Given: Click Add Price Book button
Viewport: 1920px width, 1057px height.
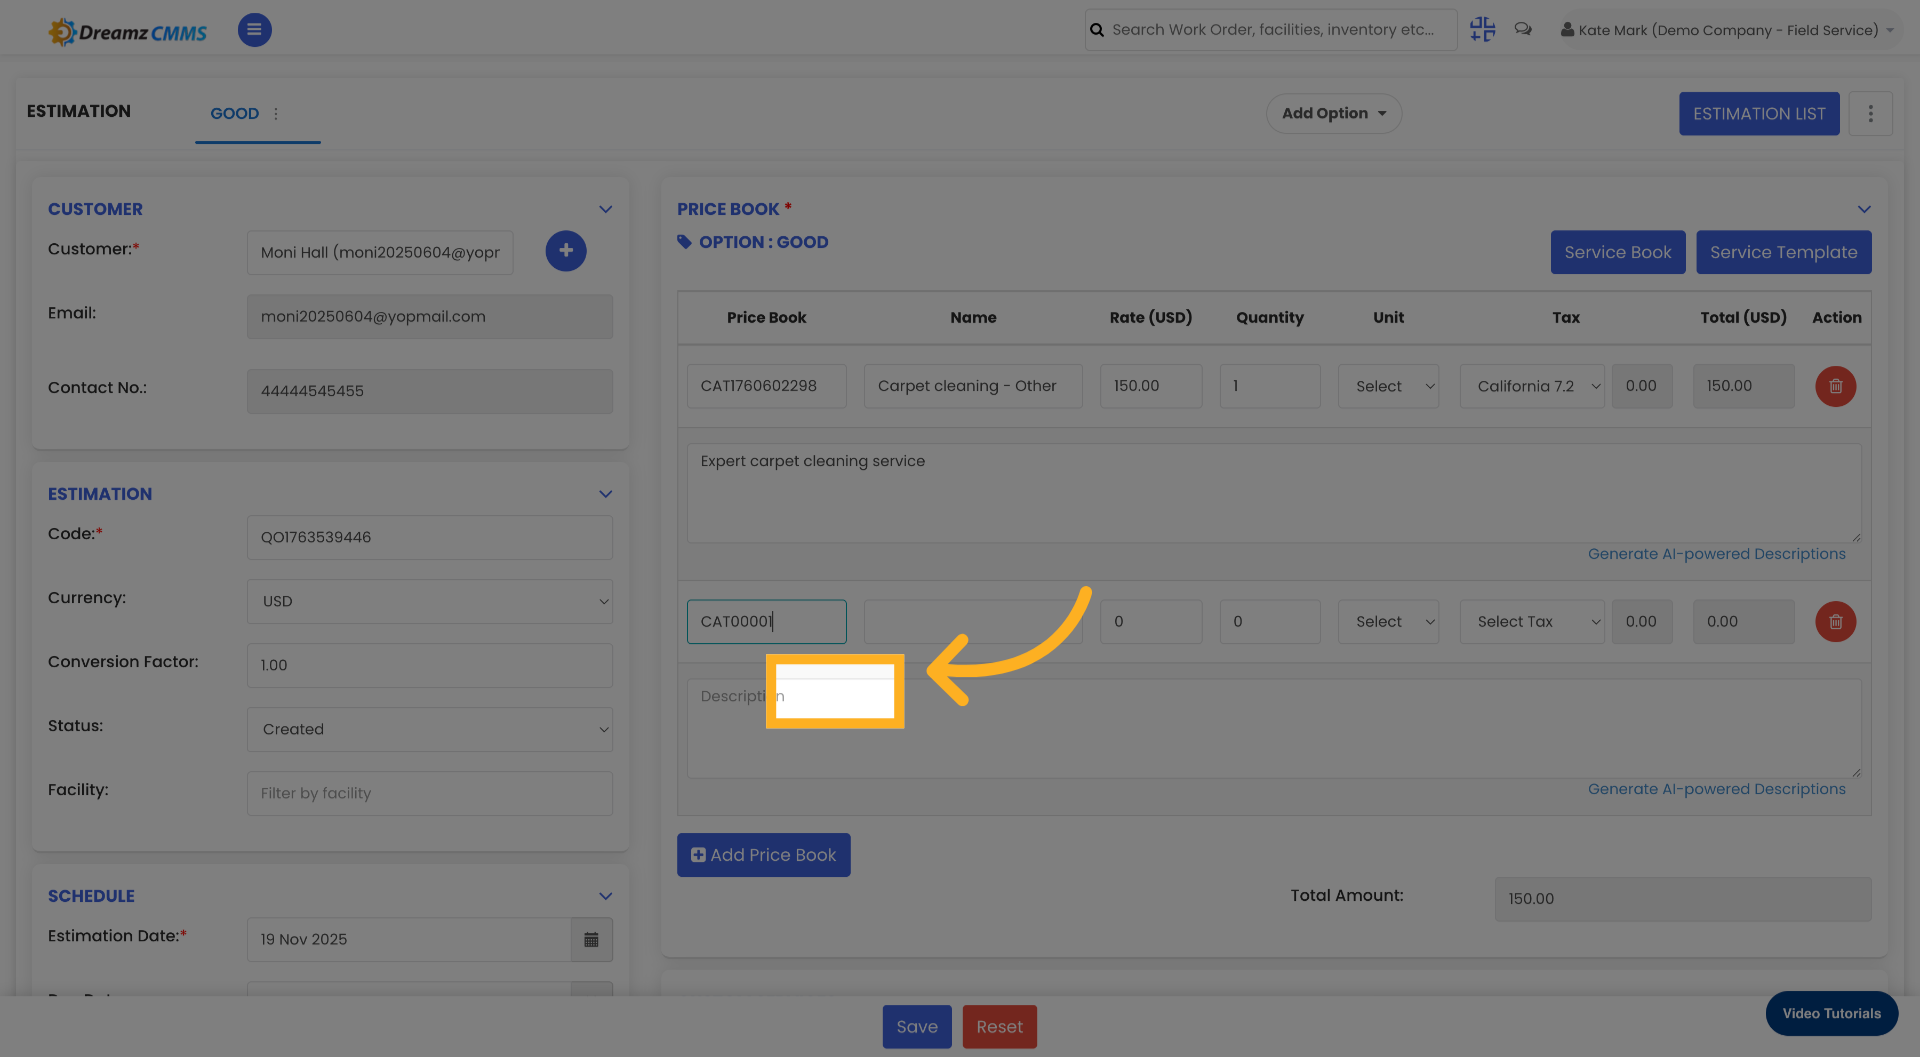Looking at the screenshot, I should 763,855.
